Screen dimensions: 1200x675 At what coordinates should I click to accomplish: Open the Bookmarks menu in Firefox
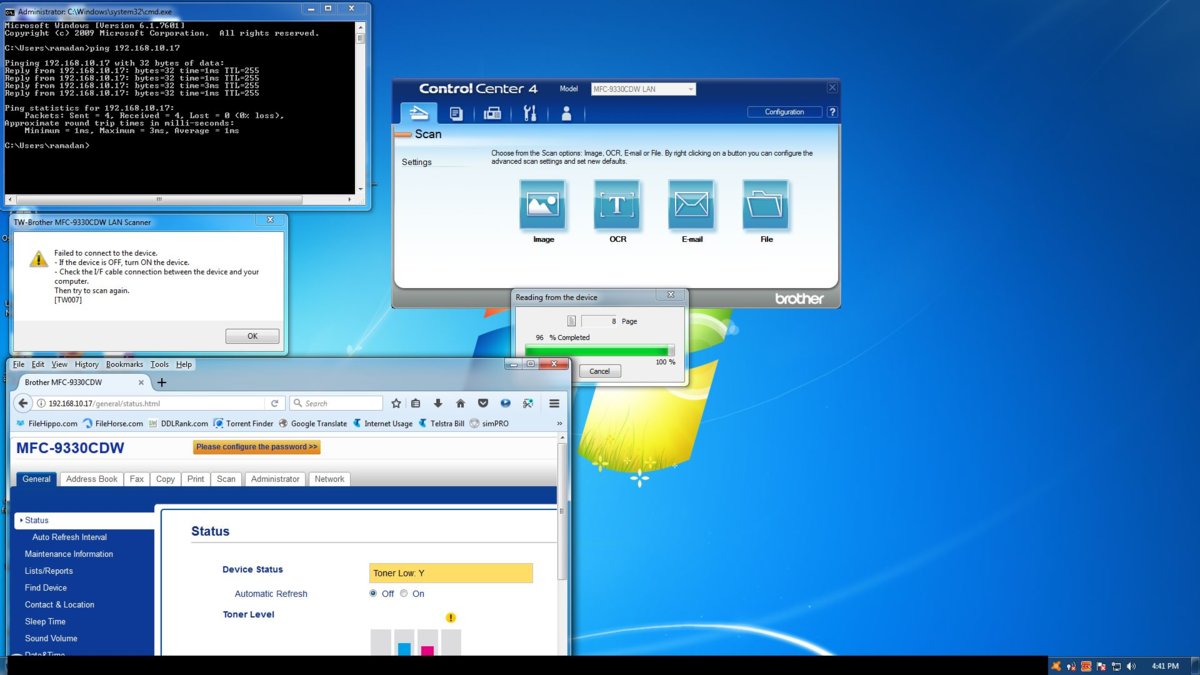[x=125, y=364]
